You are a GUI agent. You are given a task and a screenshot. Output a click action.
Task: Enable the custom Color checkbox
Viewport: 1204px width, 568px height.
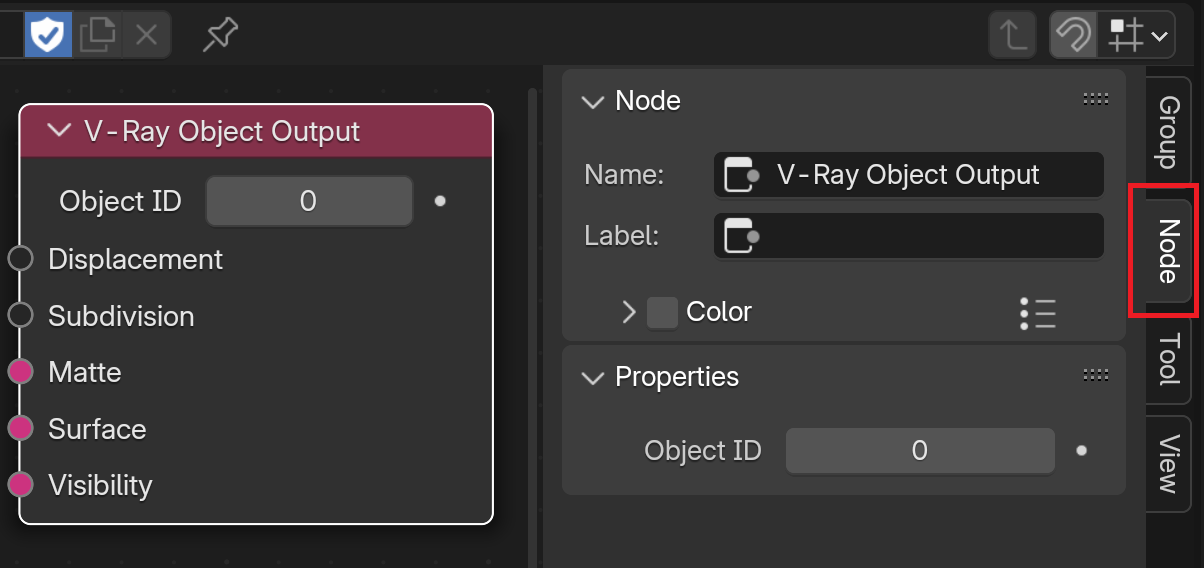(x=662, y=312)
